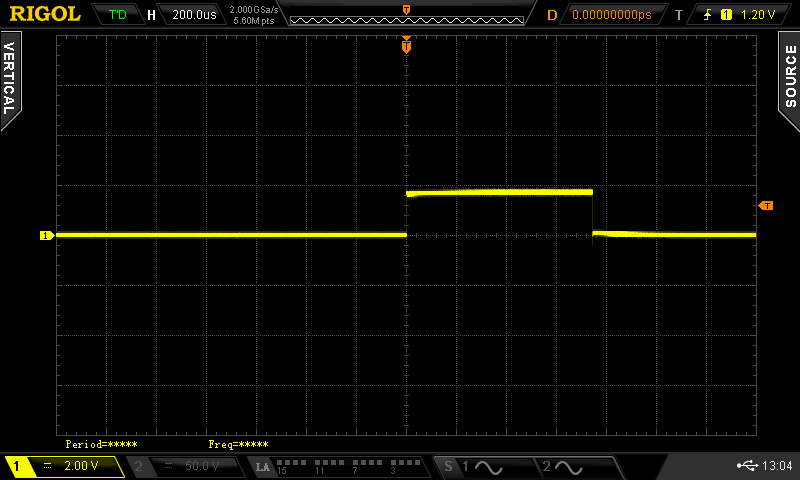The width and height of the screenshot is (800, 480).
Task: Click the channel 1 ground level marker
Action: (46, 236)
